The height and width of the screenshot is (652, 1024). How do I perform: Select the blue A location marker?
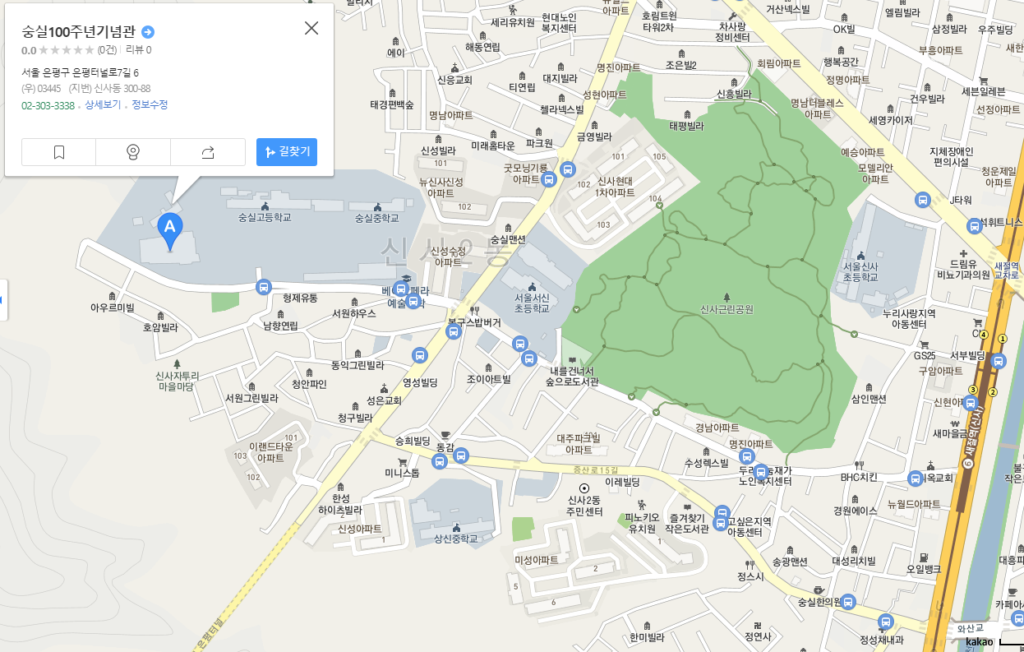[x=170, y=228]
